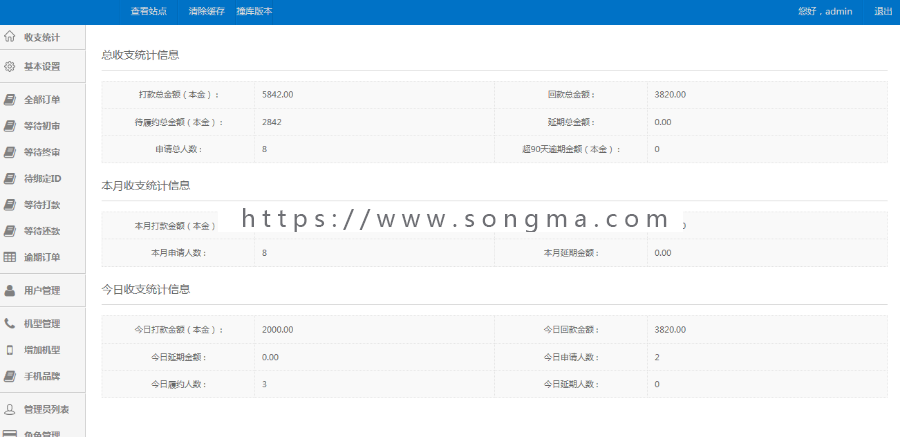
Task: Select the 今日申请人数 label
Action: click(571, 357)
